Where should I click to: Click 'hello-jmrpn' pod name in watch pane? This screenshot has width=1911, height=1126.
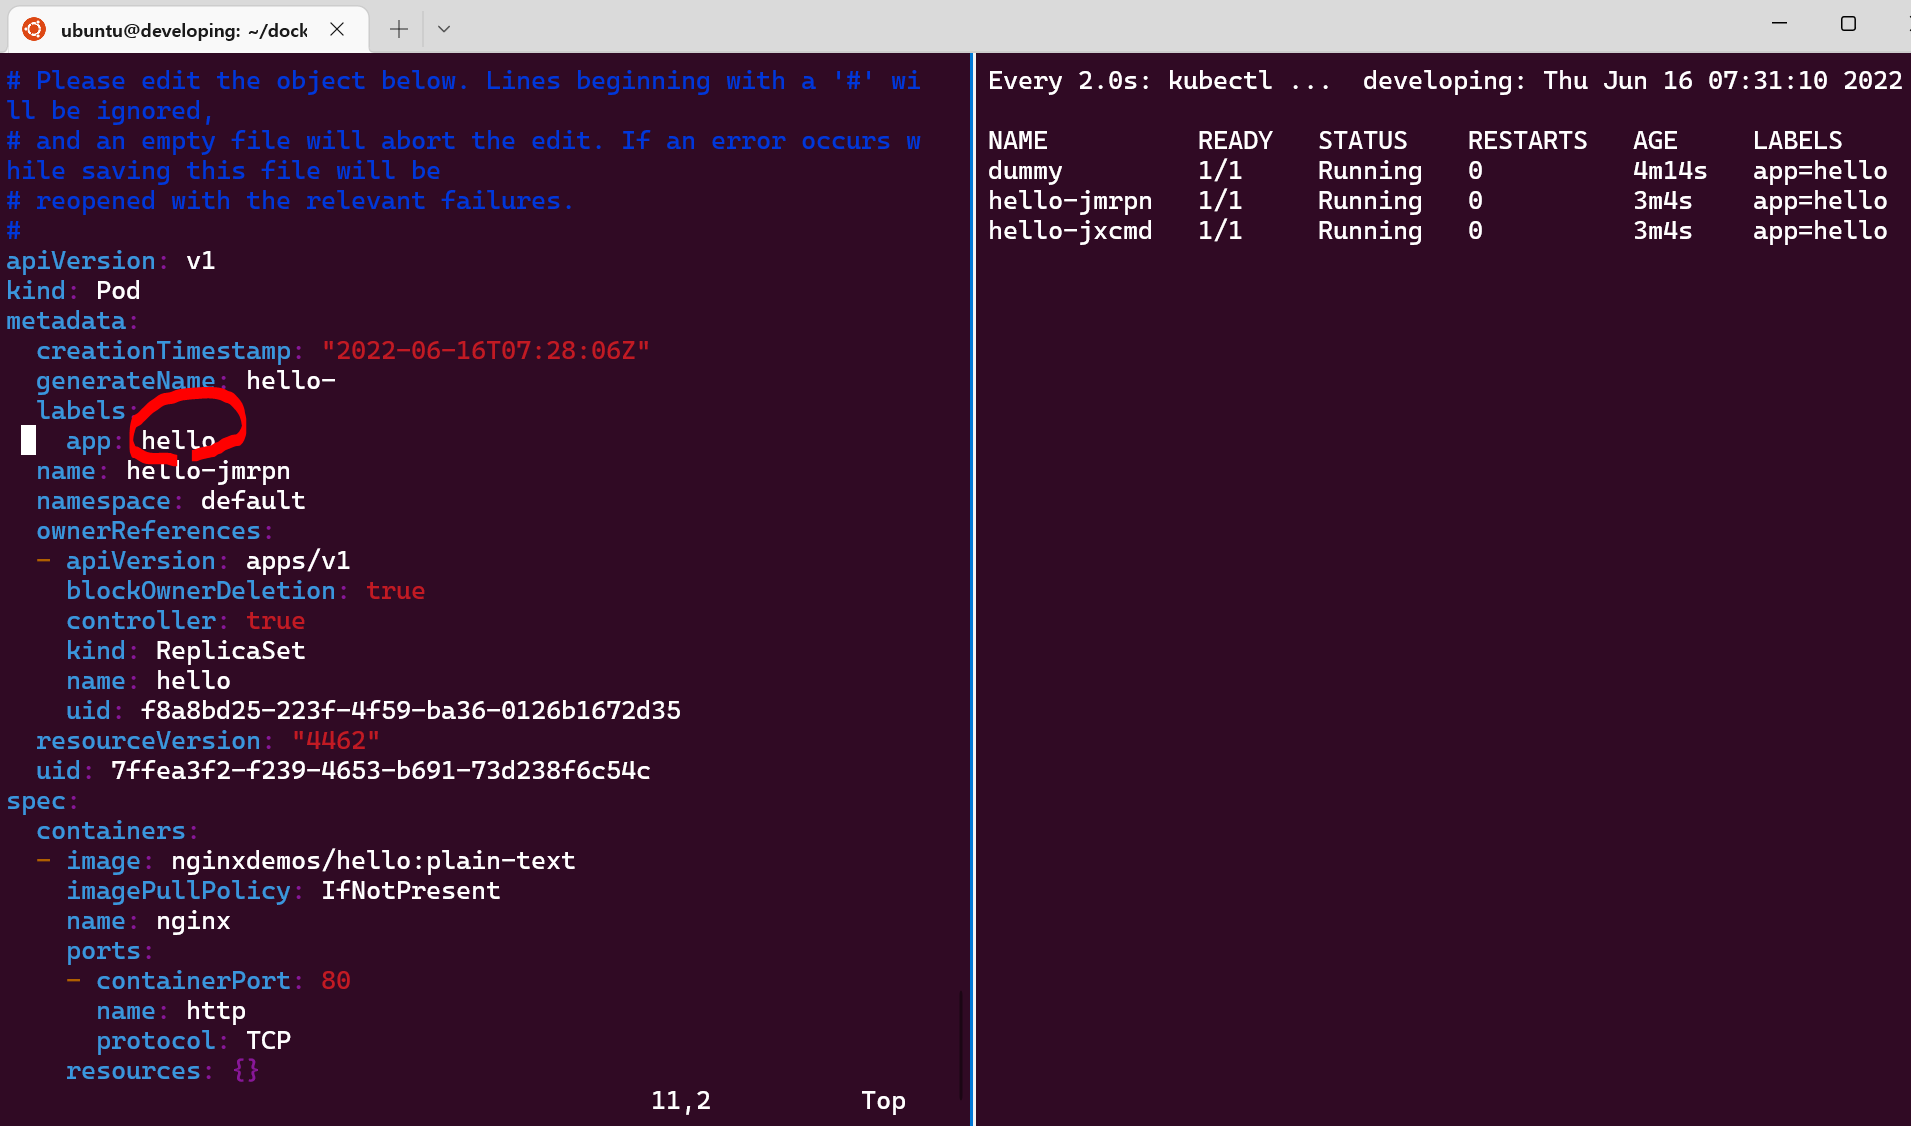point(1070,201)
